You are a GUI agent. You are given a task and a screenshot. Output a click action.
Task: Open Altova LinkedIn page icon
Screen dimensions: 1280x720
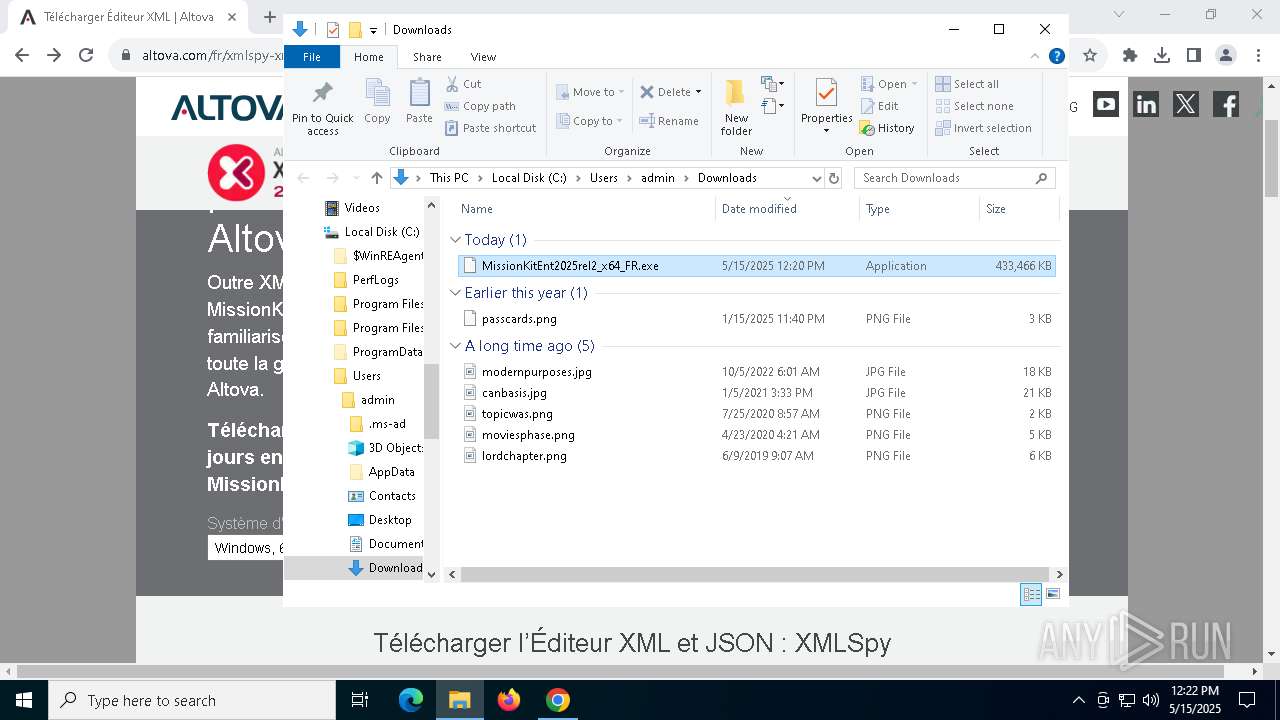pyautogui.click(x=1146, y=103)
